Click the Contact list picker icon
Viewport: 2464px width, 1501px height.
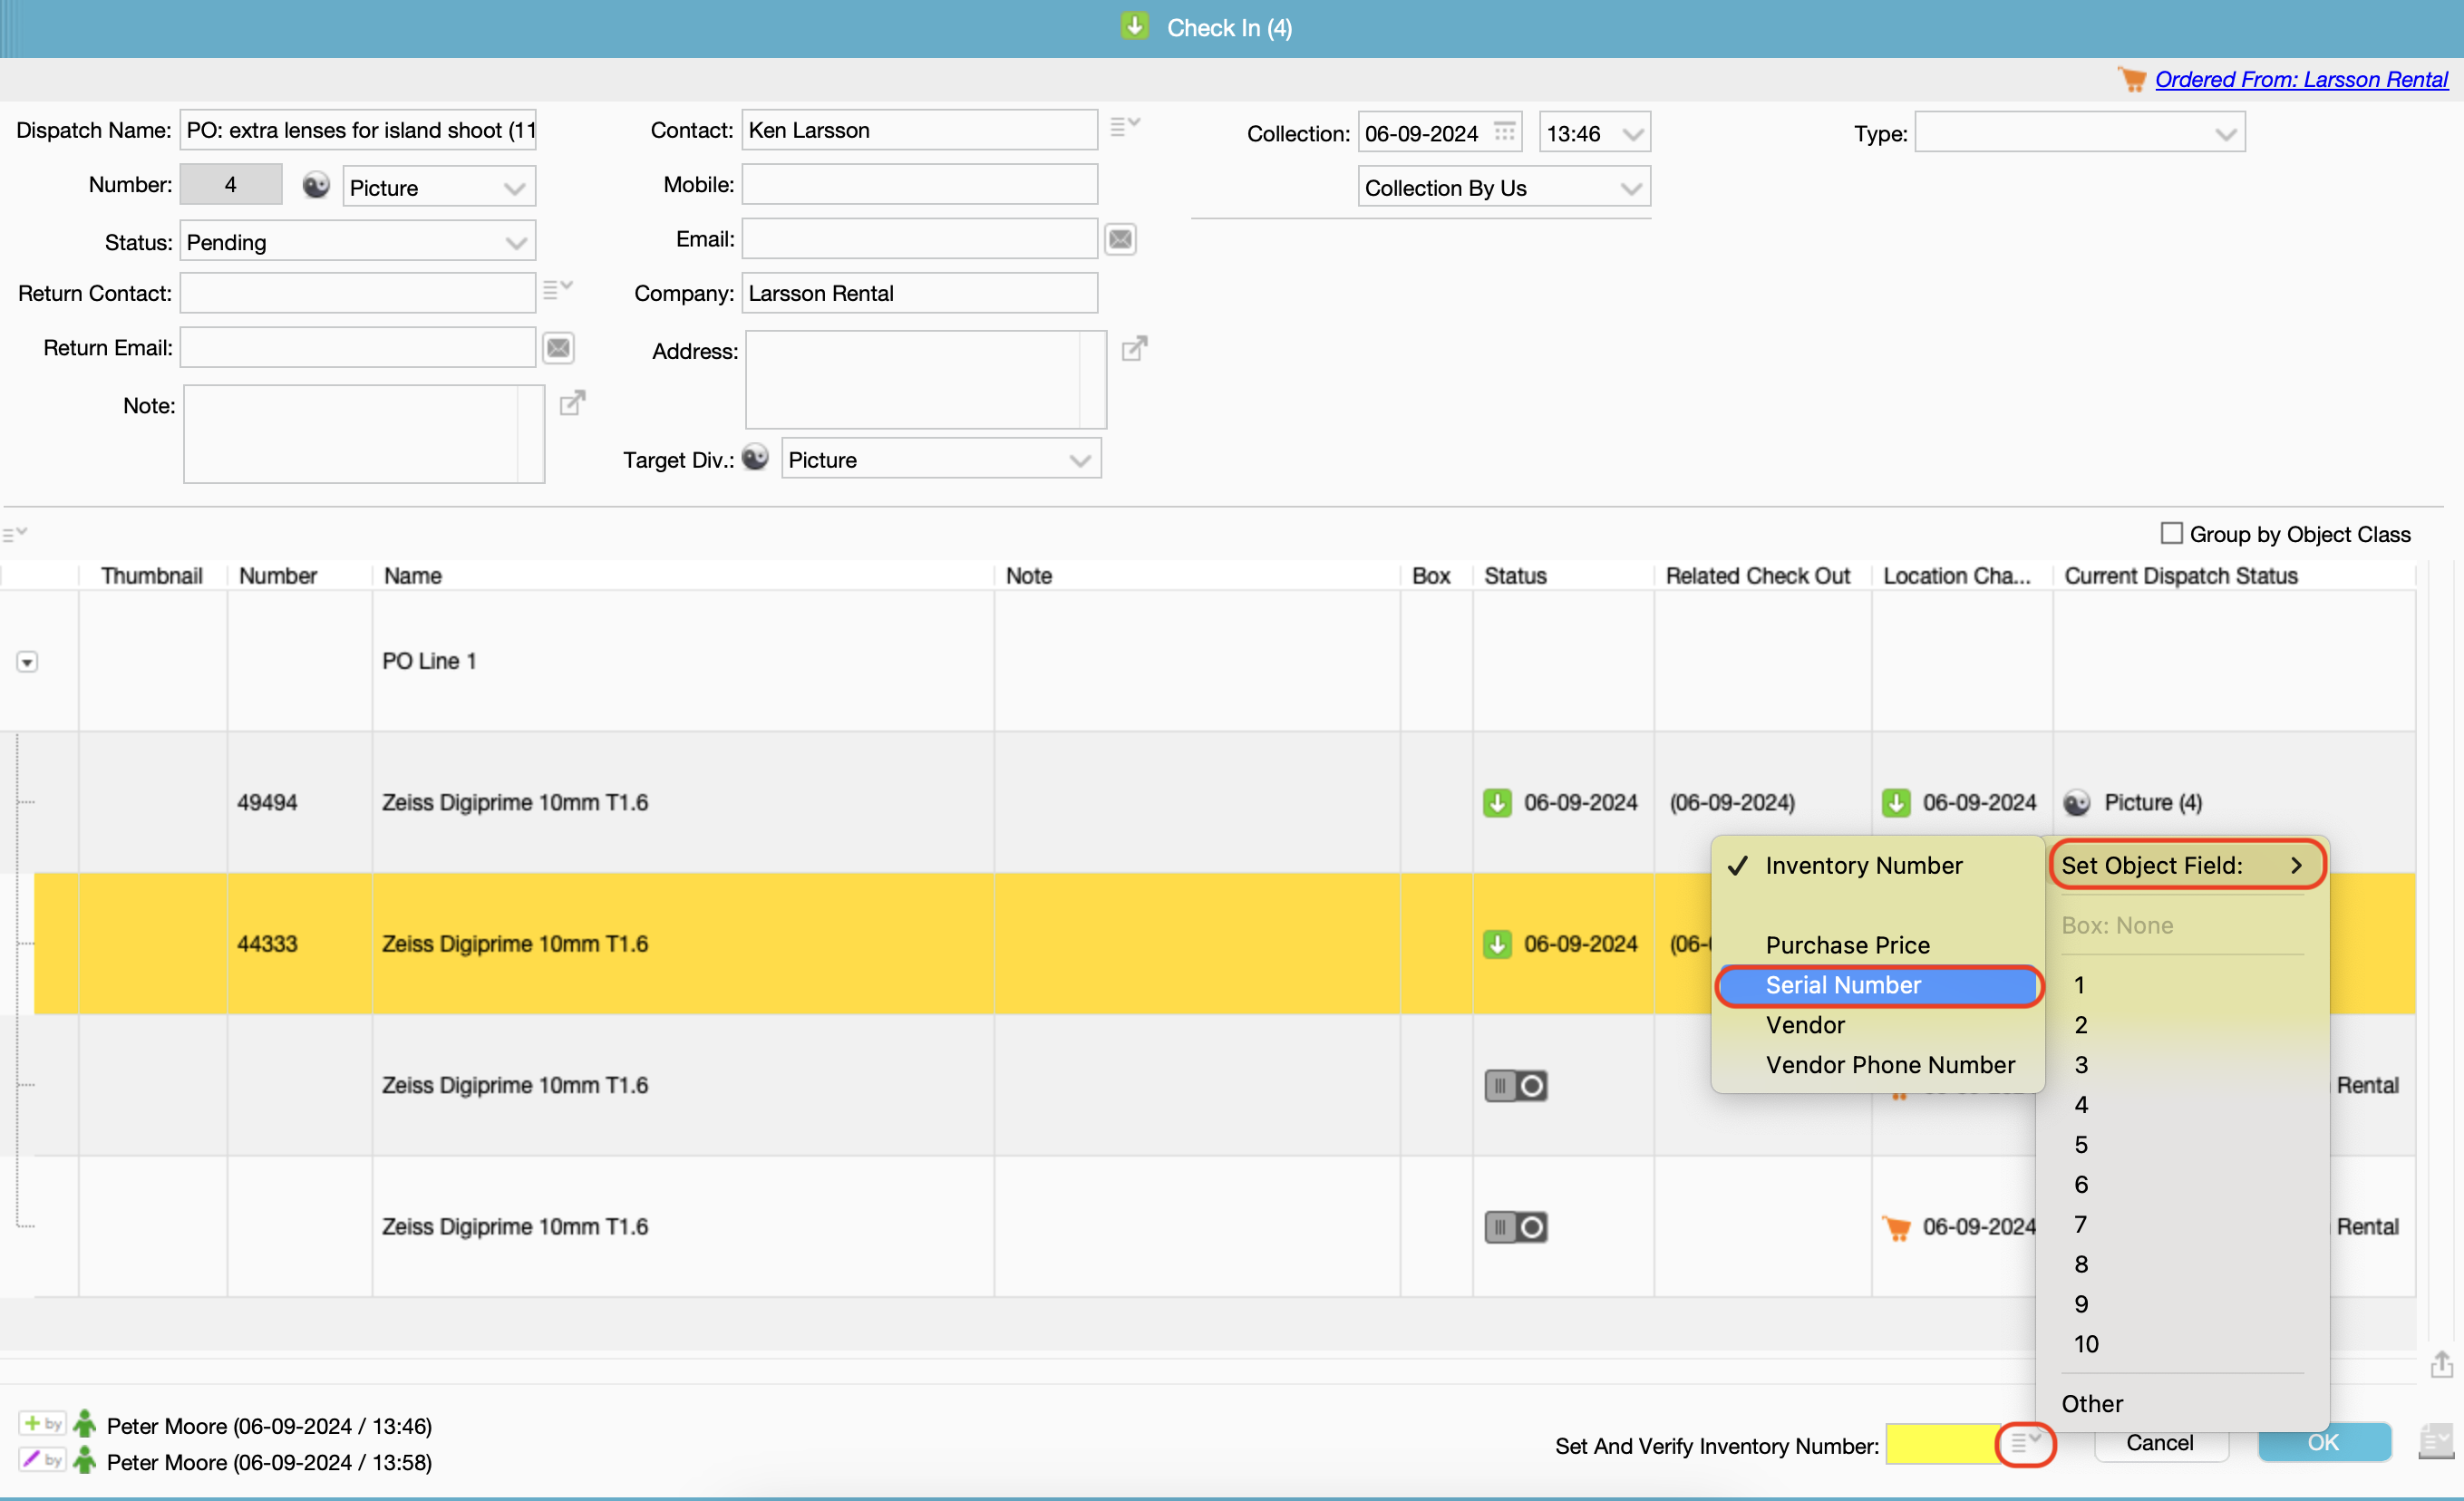(x=1124, y=127)
